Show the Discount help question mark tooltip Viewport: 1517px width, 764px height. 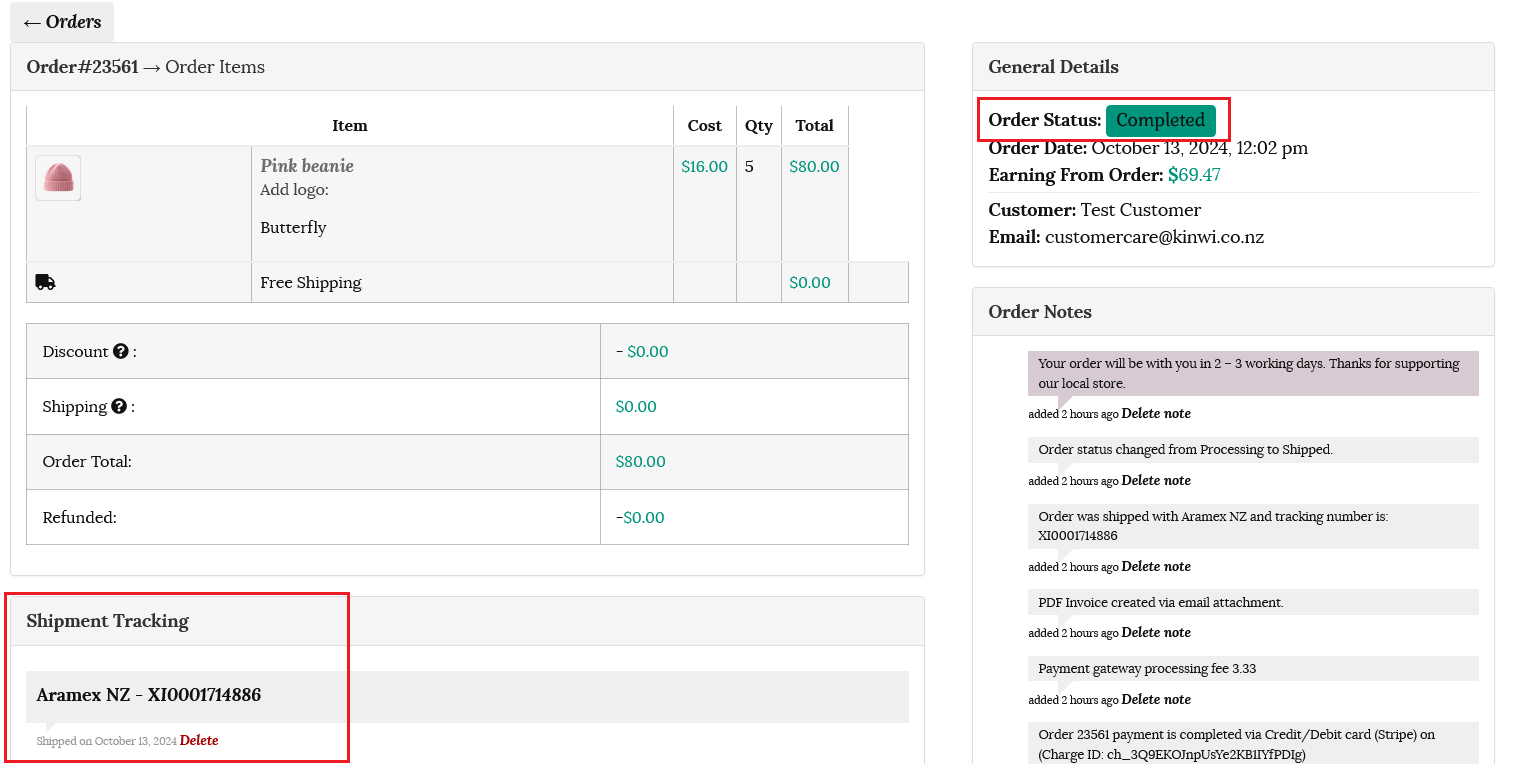(121, 352)
